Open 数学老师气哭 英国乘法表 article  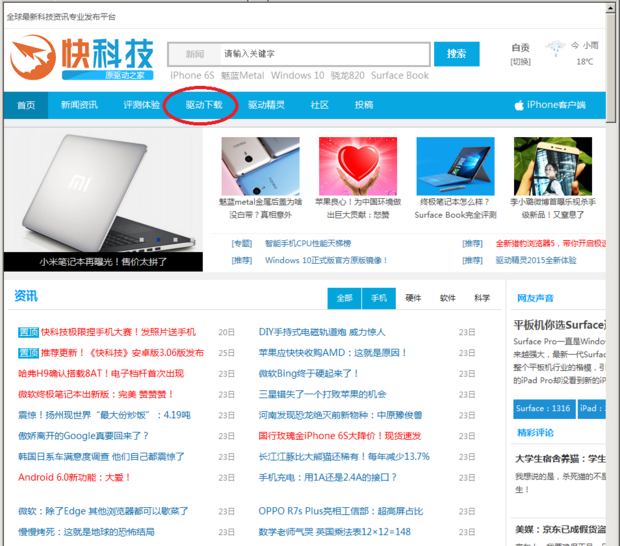coord(335,532)
